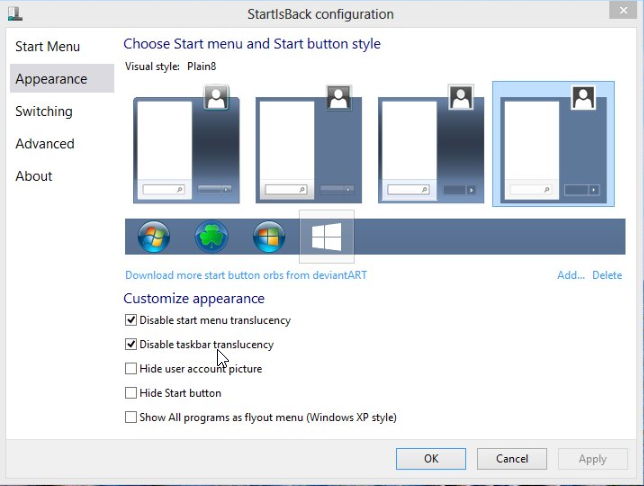Click the Add... orb link
644x486 pixels.
point(570,275)
